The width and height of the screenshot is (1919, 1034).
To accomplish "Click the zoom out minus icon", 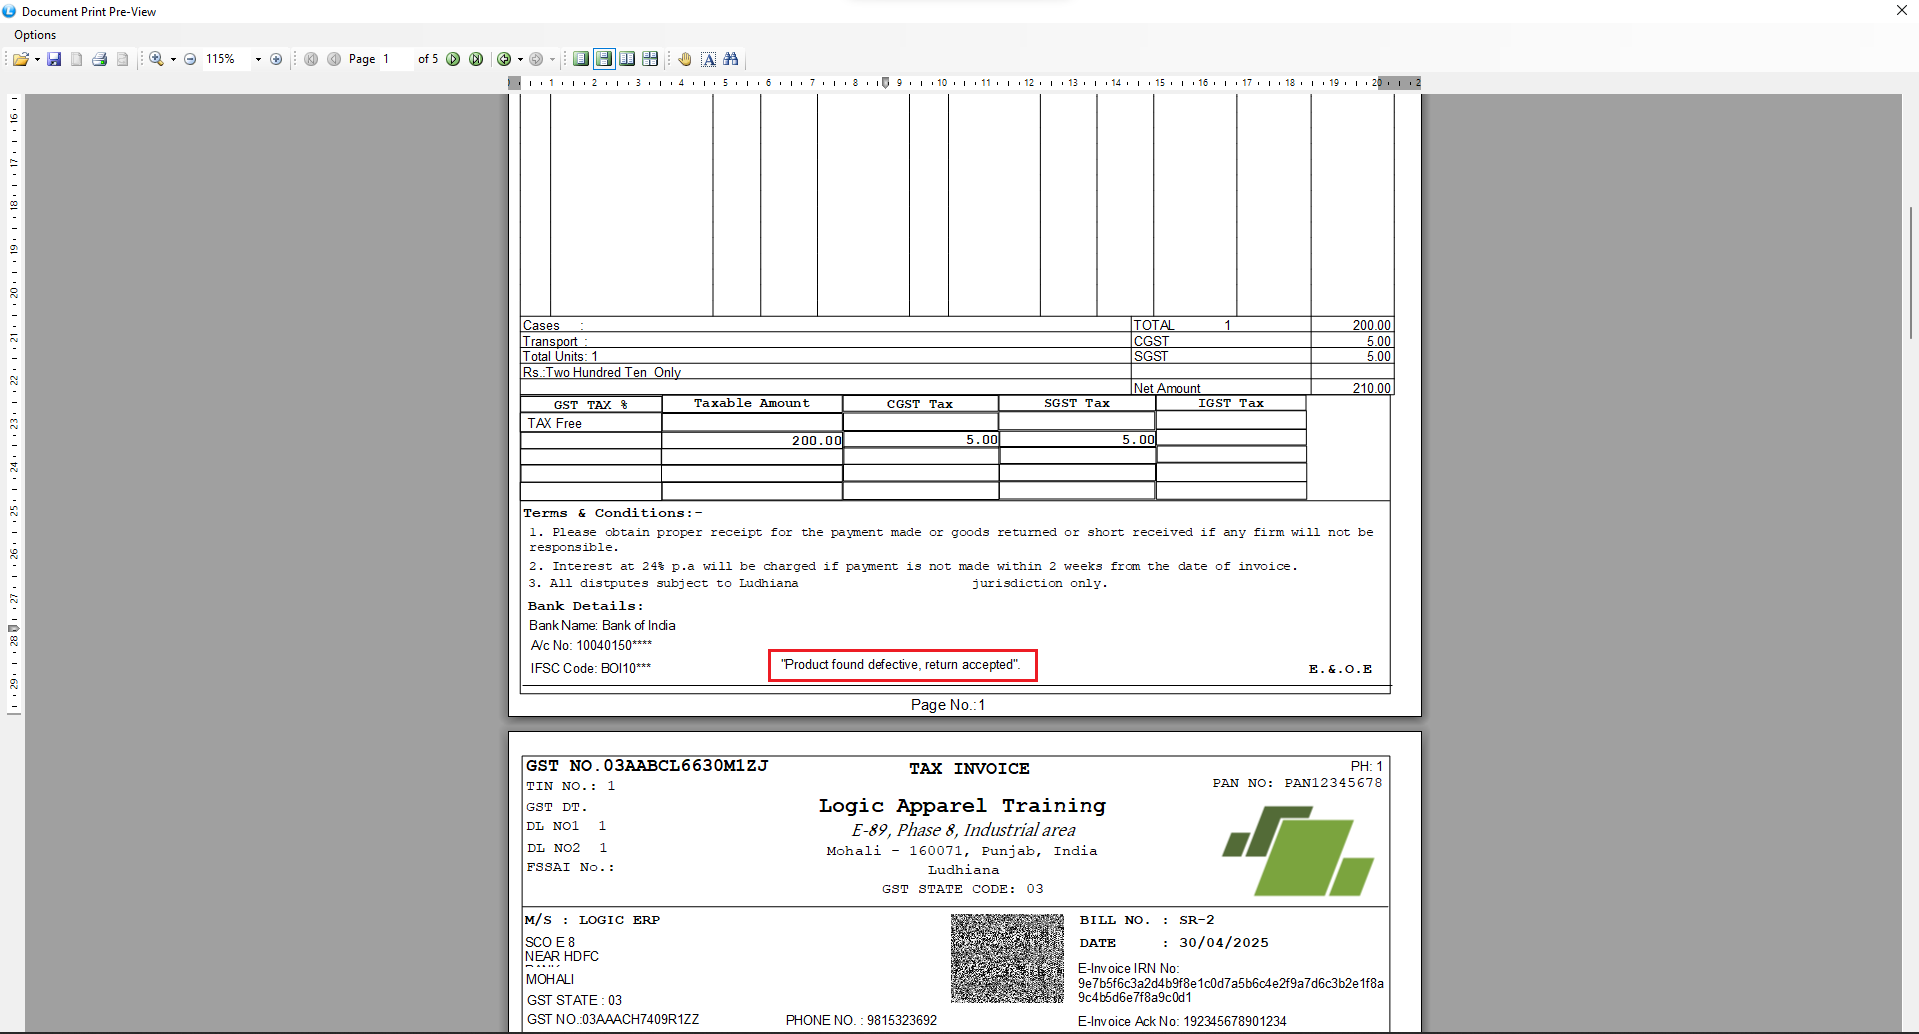I will point(190,59).
